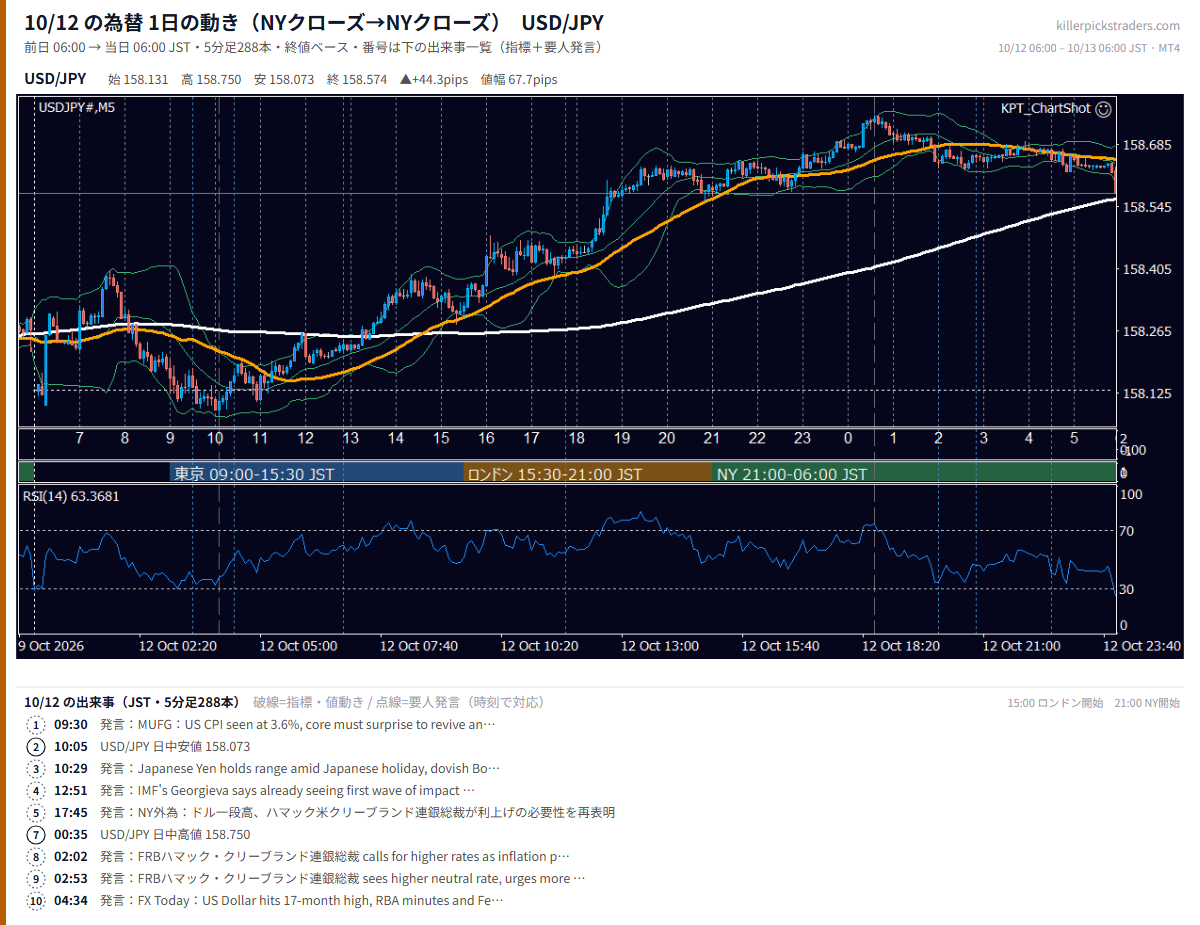This screenshot has height=925, width=1200.
Task: Click the NY外為：ドル一段高 event text
Action: click(x=357, y=813)
